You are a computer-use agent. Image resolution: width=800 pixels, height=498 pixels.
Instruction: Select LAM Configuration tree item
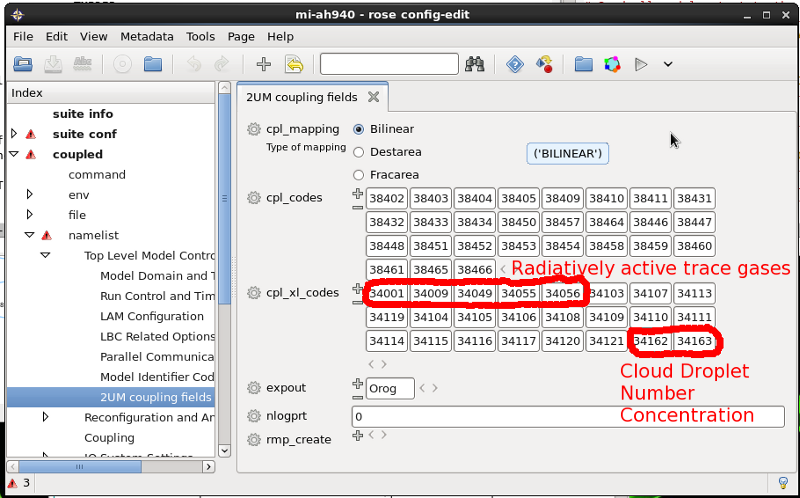click(x=152, y=316)
